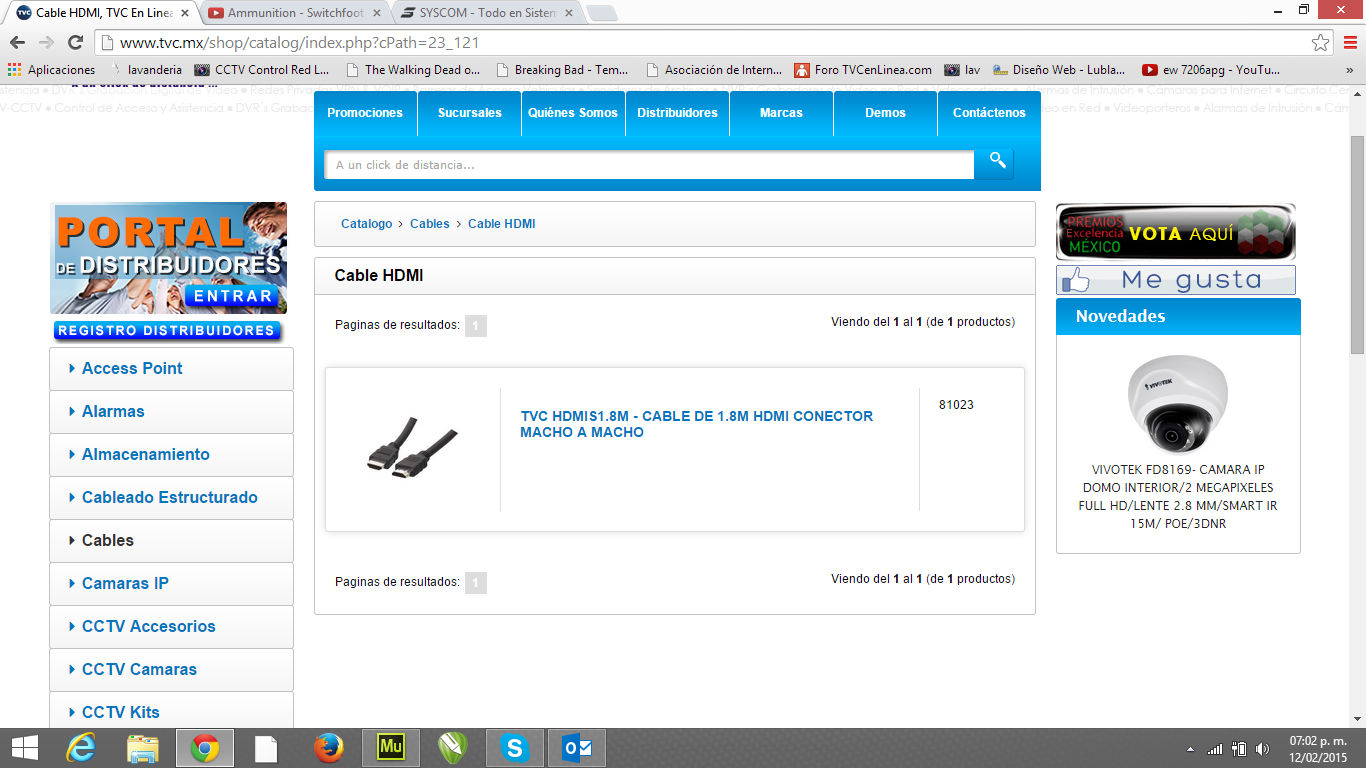The image size is (1366, 768).
Task: Switch to the SYSCOM browser tab
Action: tap(486, 13)
